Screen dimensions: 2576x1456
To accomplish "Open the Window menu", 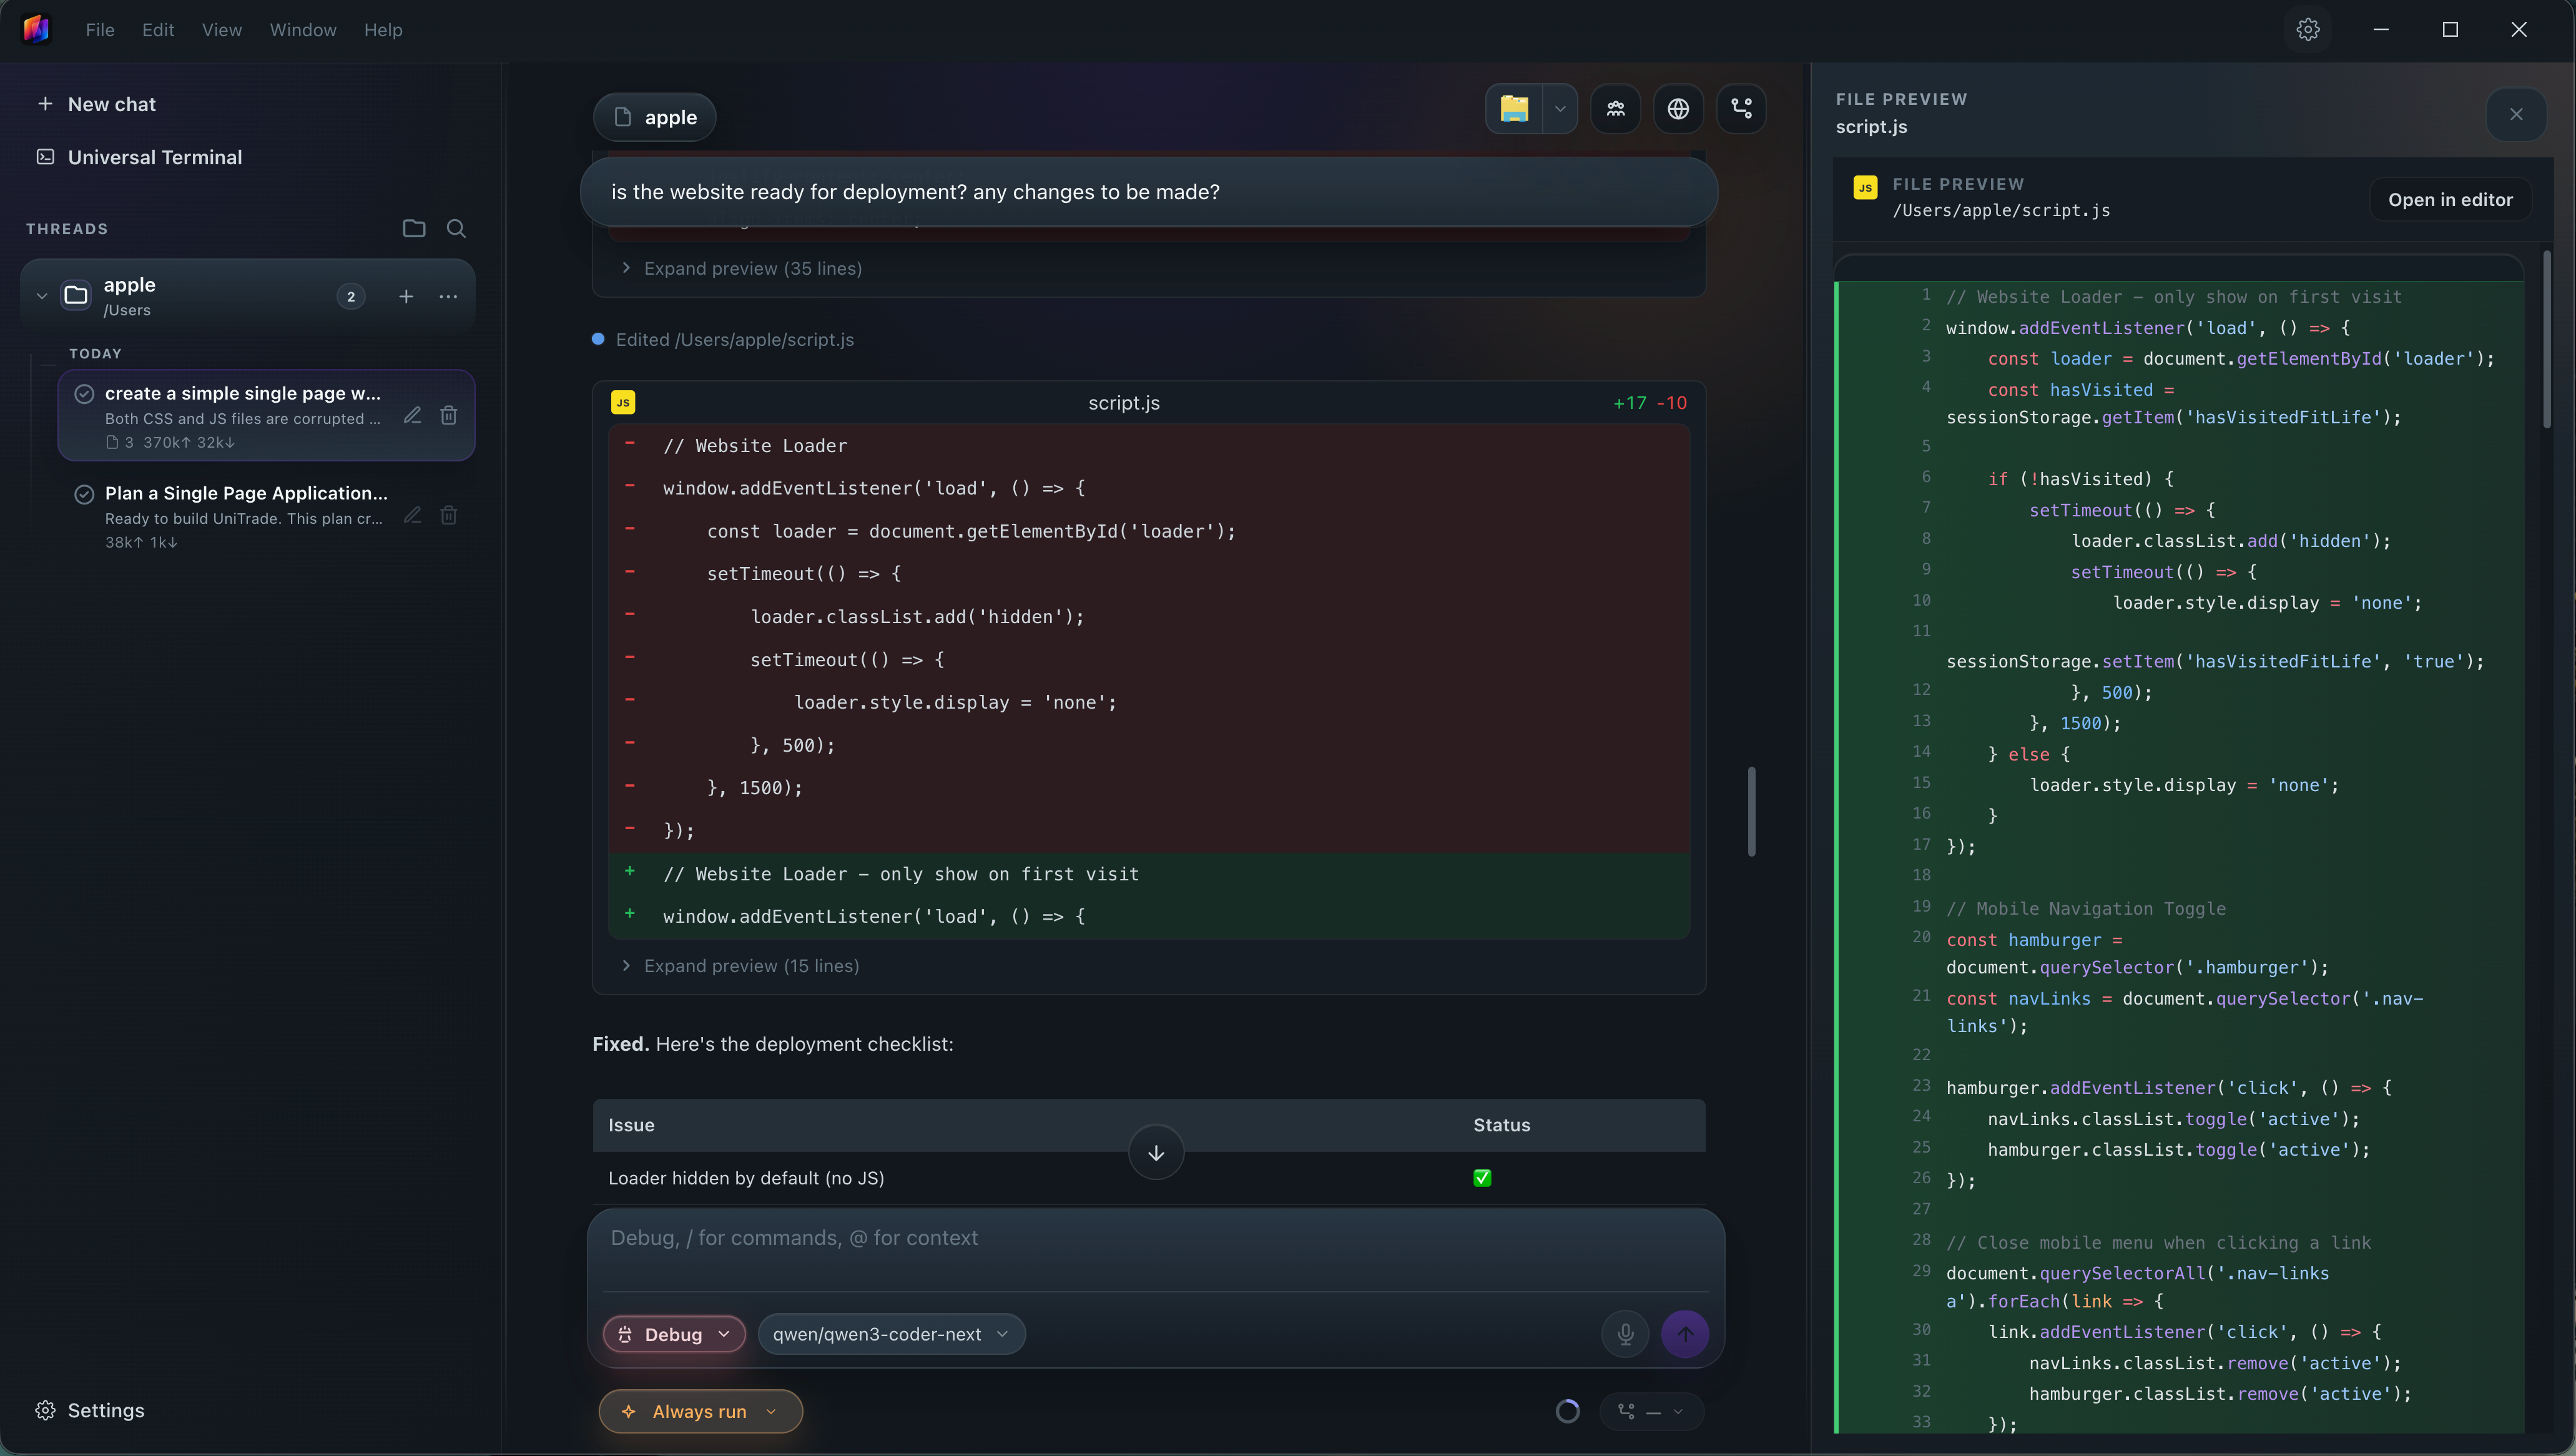I will [x=303, y=30].
